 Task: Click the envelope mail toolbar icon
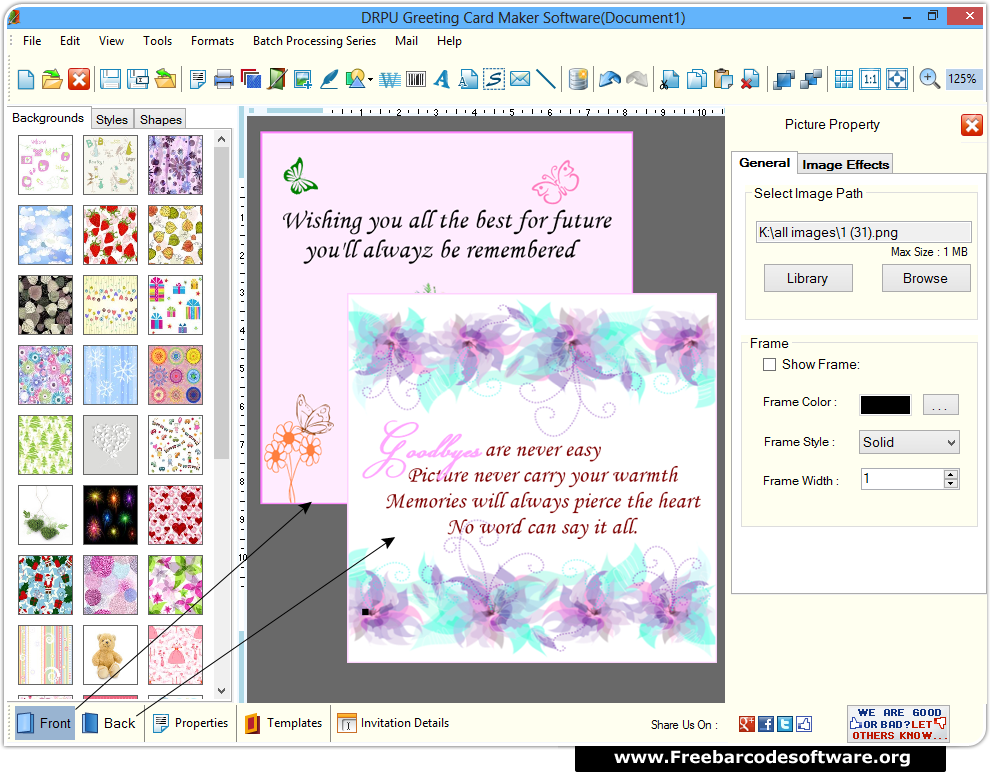pyautogui.click(x=520, y=80)
